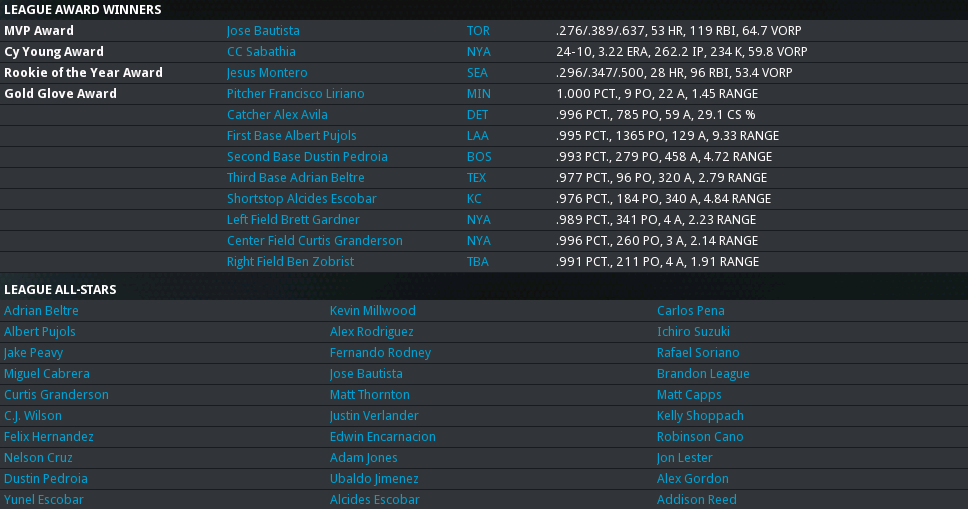The height and width of the screenshot is (509, 970).
Task: Click First Base Albert Pujols link
Action: click(291, 136)
